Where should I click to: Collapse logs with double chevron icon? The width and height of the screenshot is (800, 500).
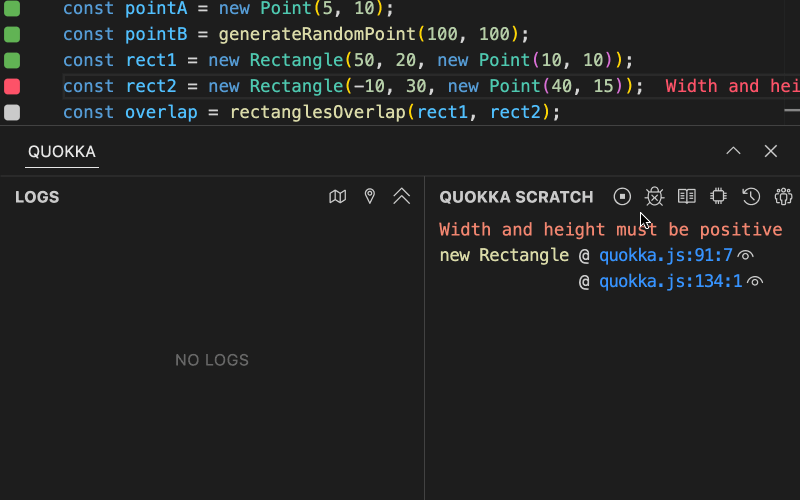tap(402, 196)
